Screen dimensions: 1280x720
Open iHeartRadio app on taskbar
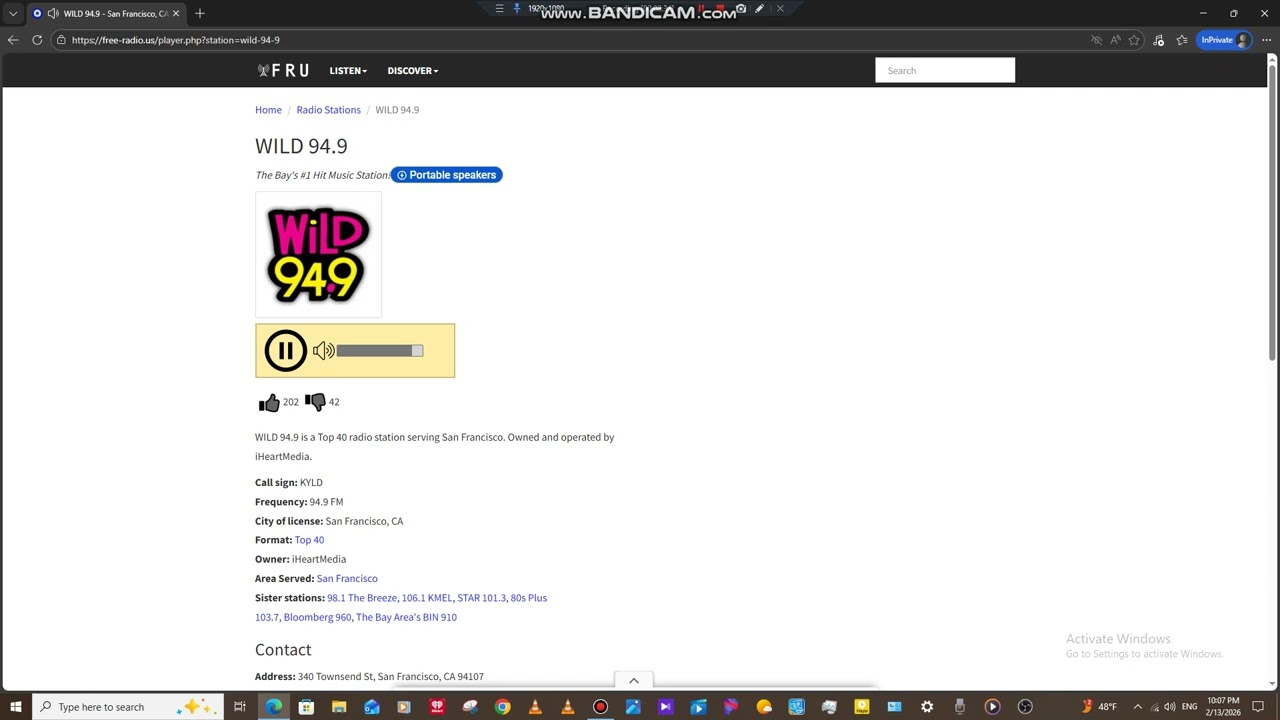pyautogui.click(x=437, y=707)
